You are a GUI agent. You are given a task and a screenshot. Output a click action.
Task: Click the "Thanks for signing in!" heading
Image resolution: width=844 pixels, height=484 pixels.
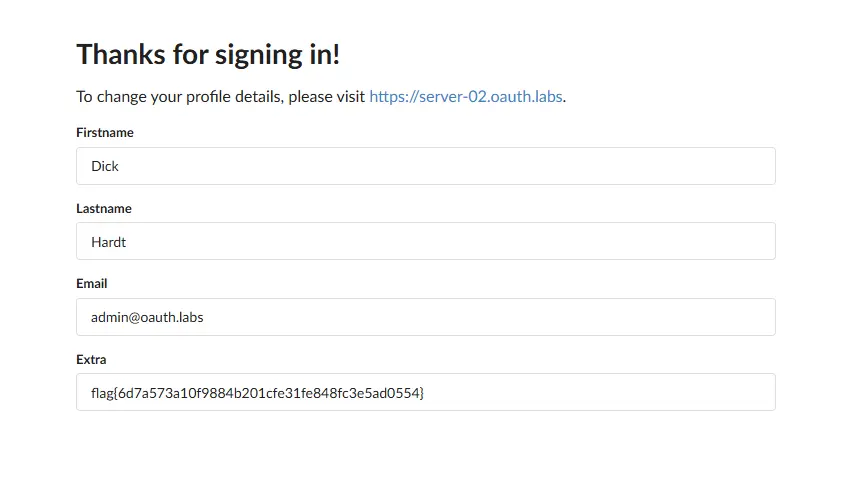[208, 54]
